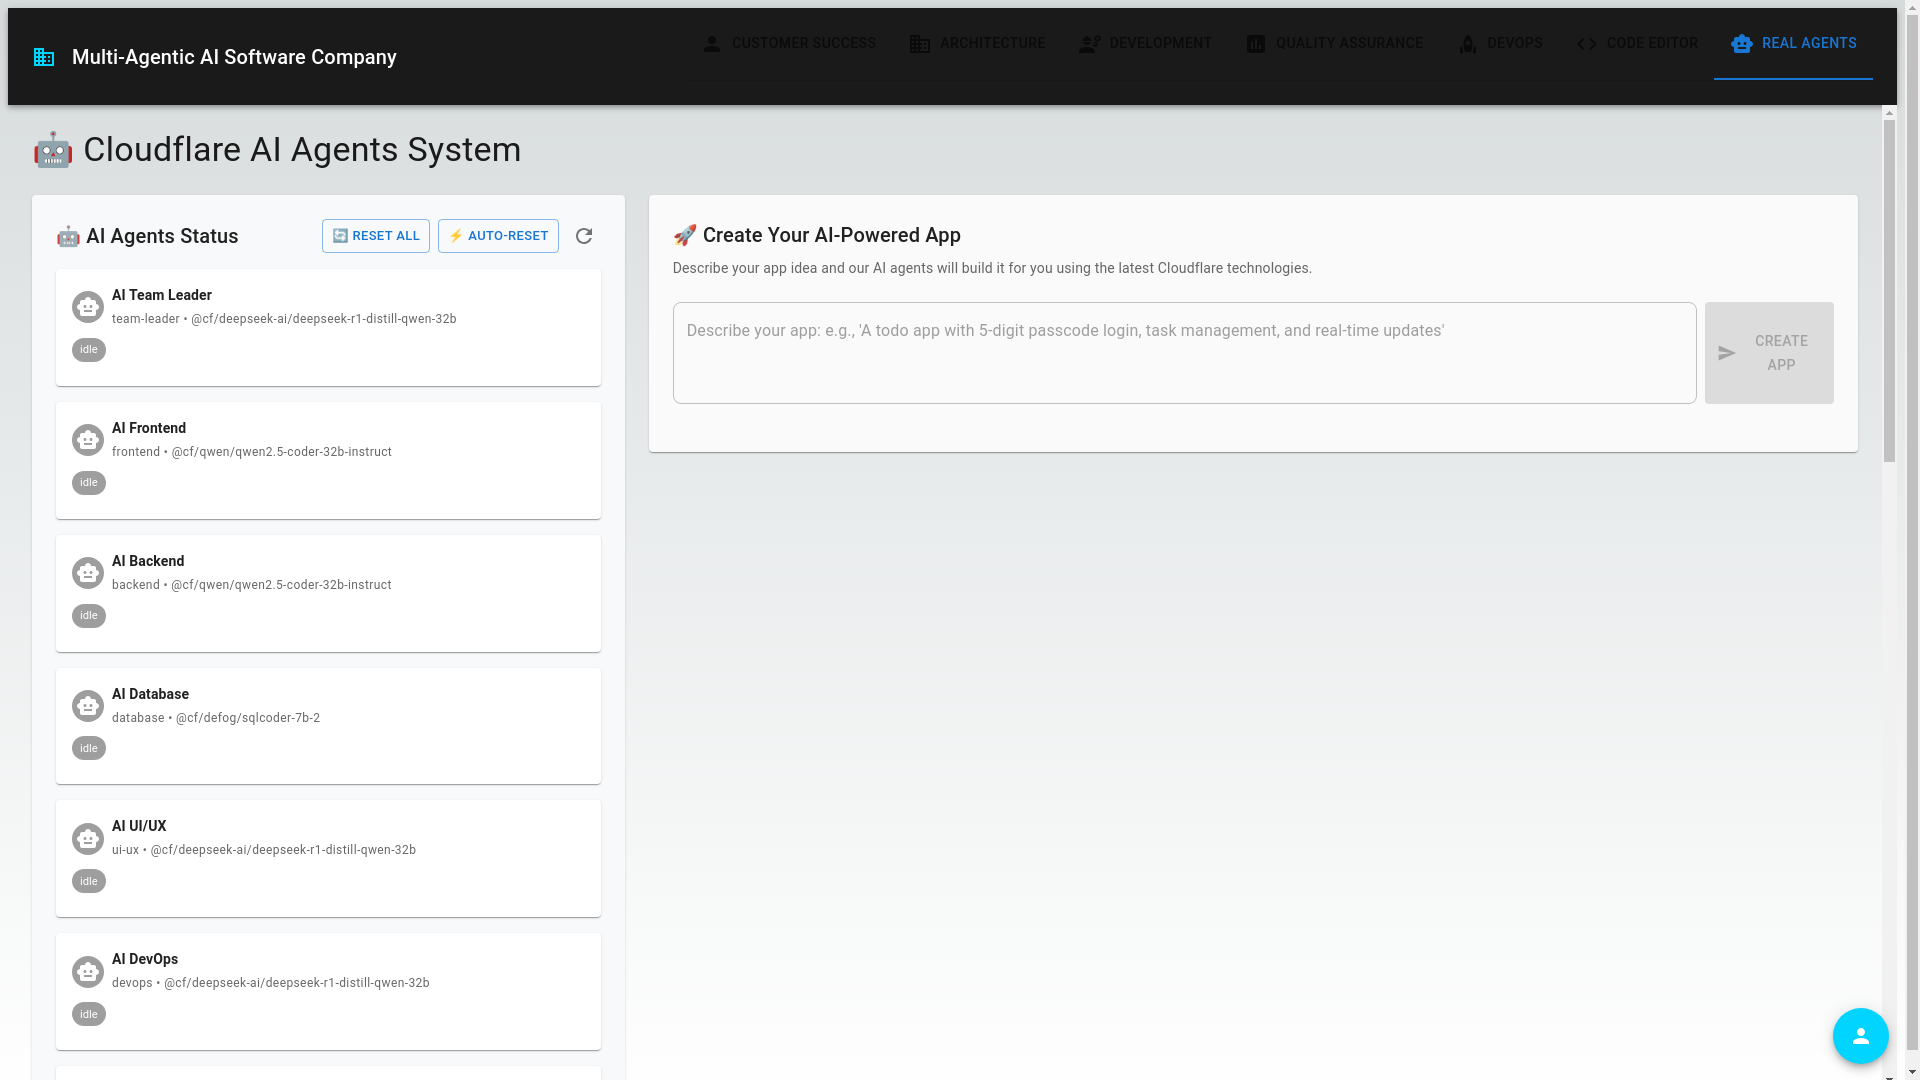Switch to the Code Editor tab
This screenshot has width=1920, height=1080.
[x=1637, y=44]
